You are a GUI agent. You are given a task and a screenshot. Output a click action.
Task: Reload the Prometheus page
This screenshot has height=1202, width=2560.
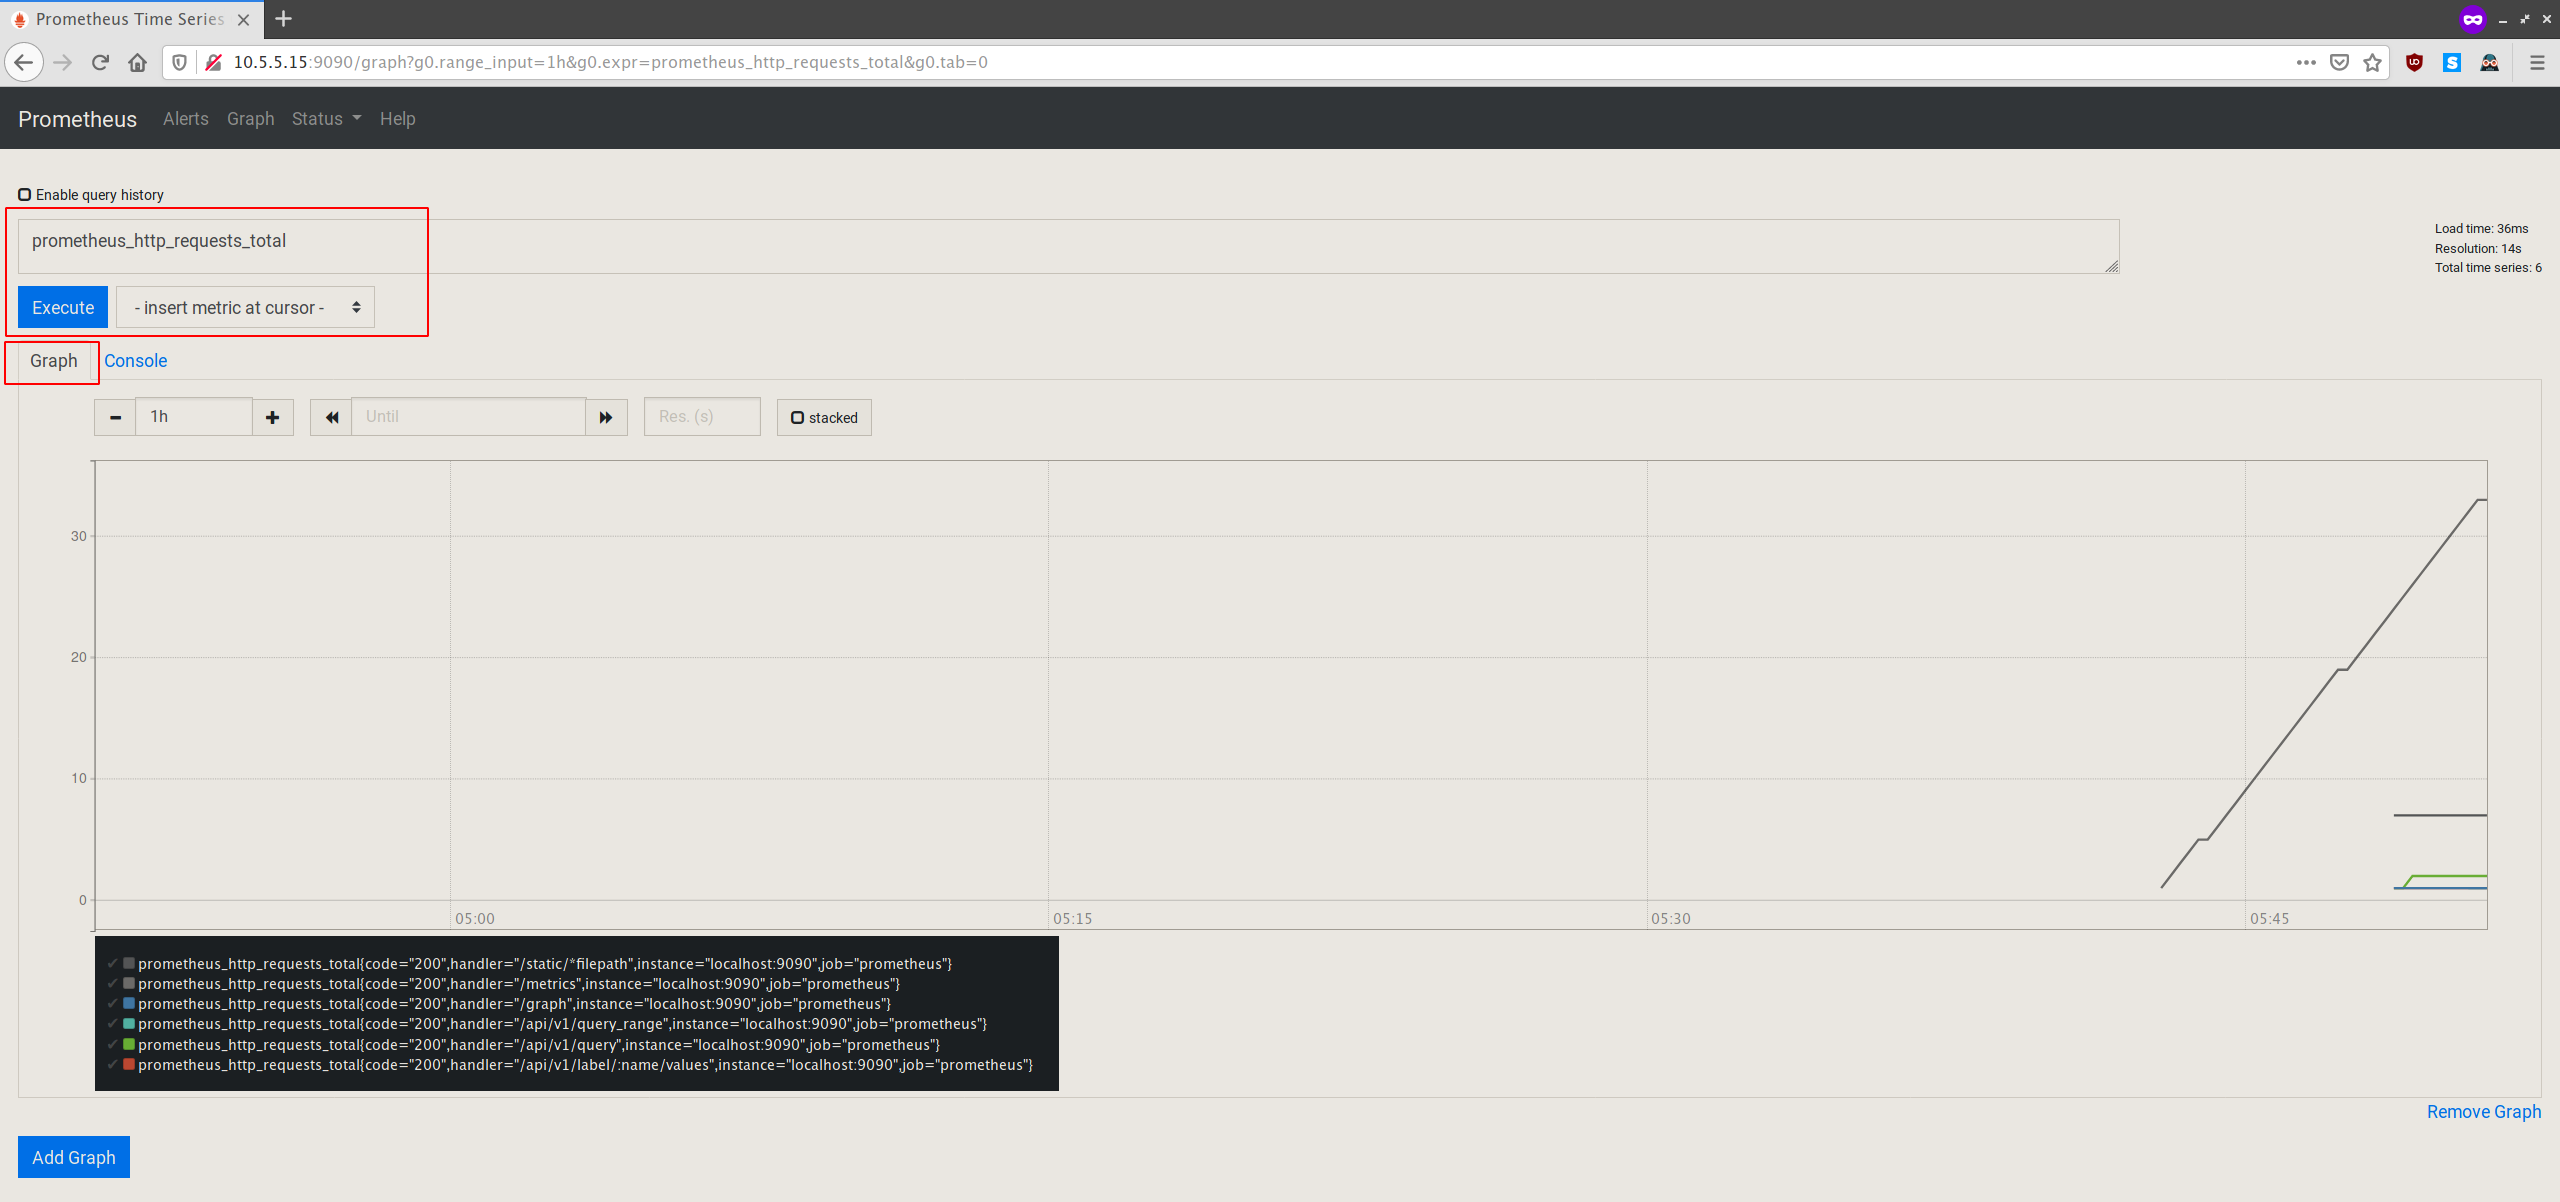coord(100,62)
